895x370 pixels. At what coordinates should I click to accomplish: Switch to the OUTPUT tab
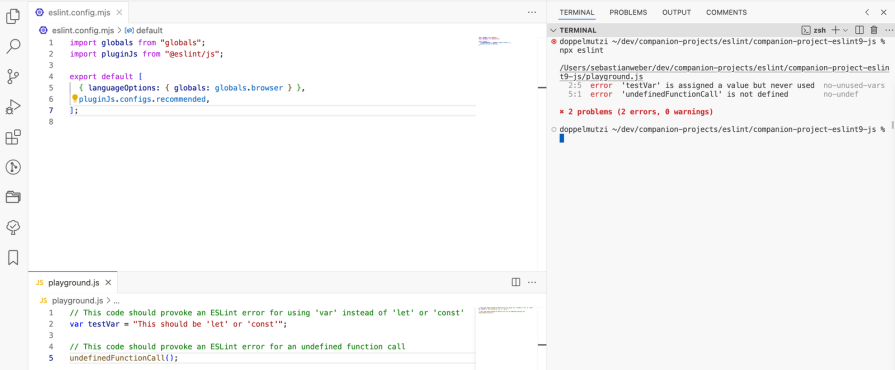(676, 12)
